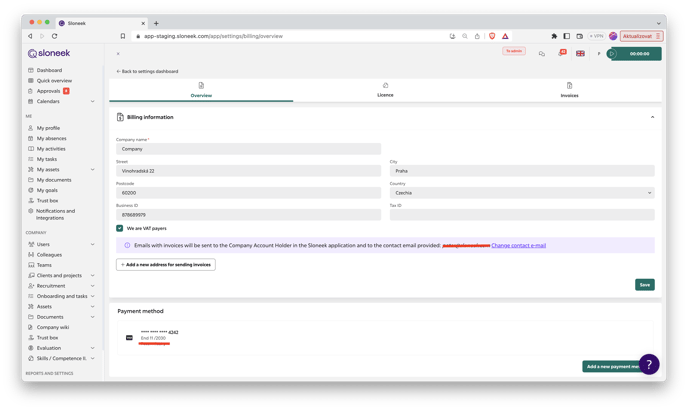Click the browser address bar URL

coord(213,36)
